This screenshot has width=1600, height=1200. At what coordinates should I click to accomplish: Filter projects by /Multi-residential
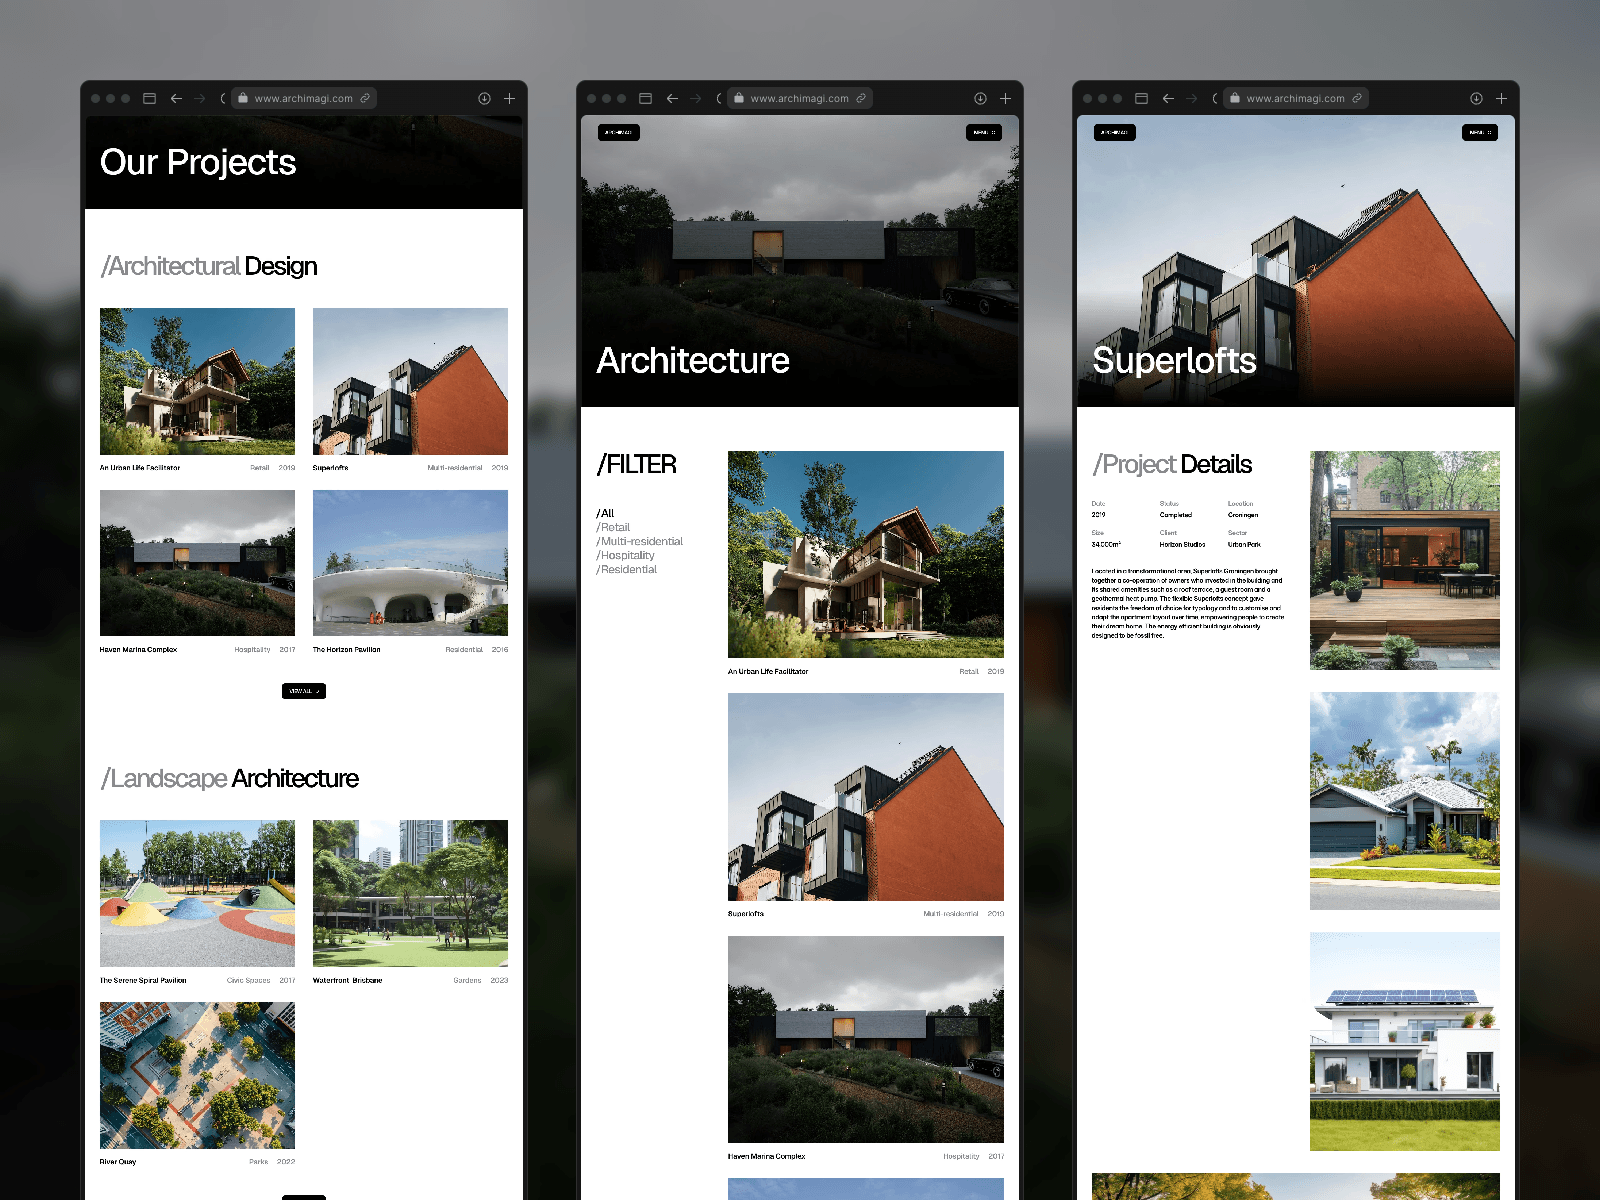click(x=640, y=541)
